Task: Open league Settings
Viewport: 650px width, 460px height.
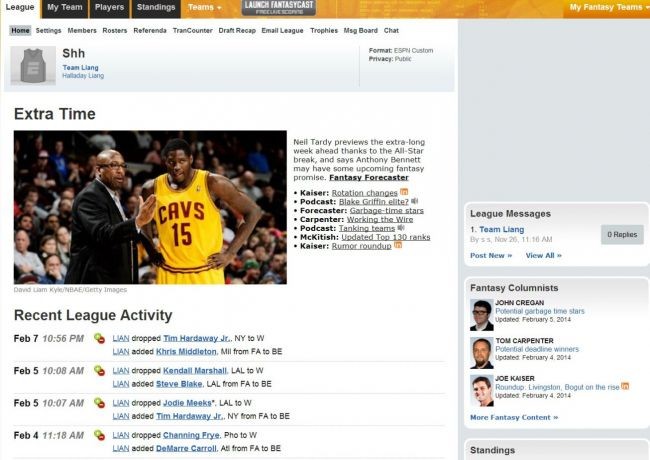Action: click(x=49, y=30)
